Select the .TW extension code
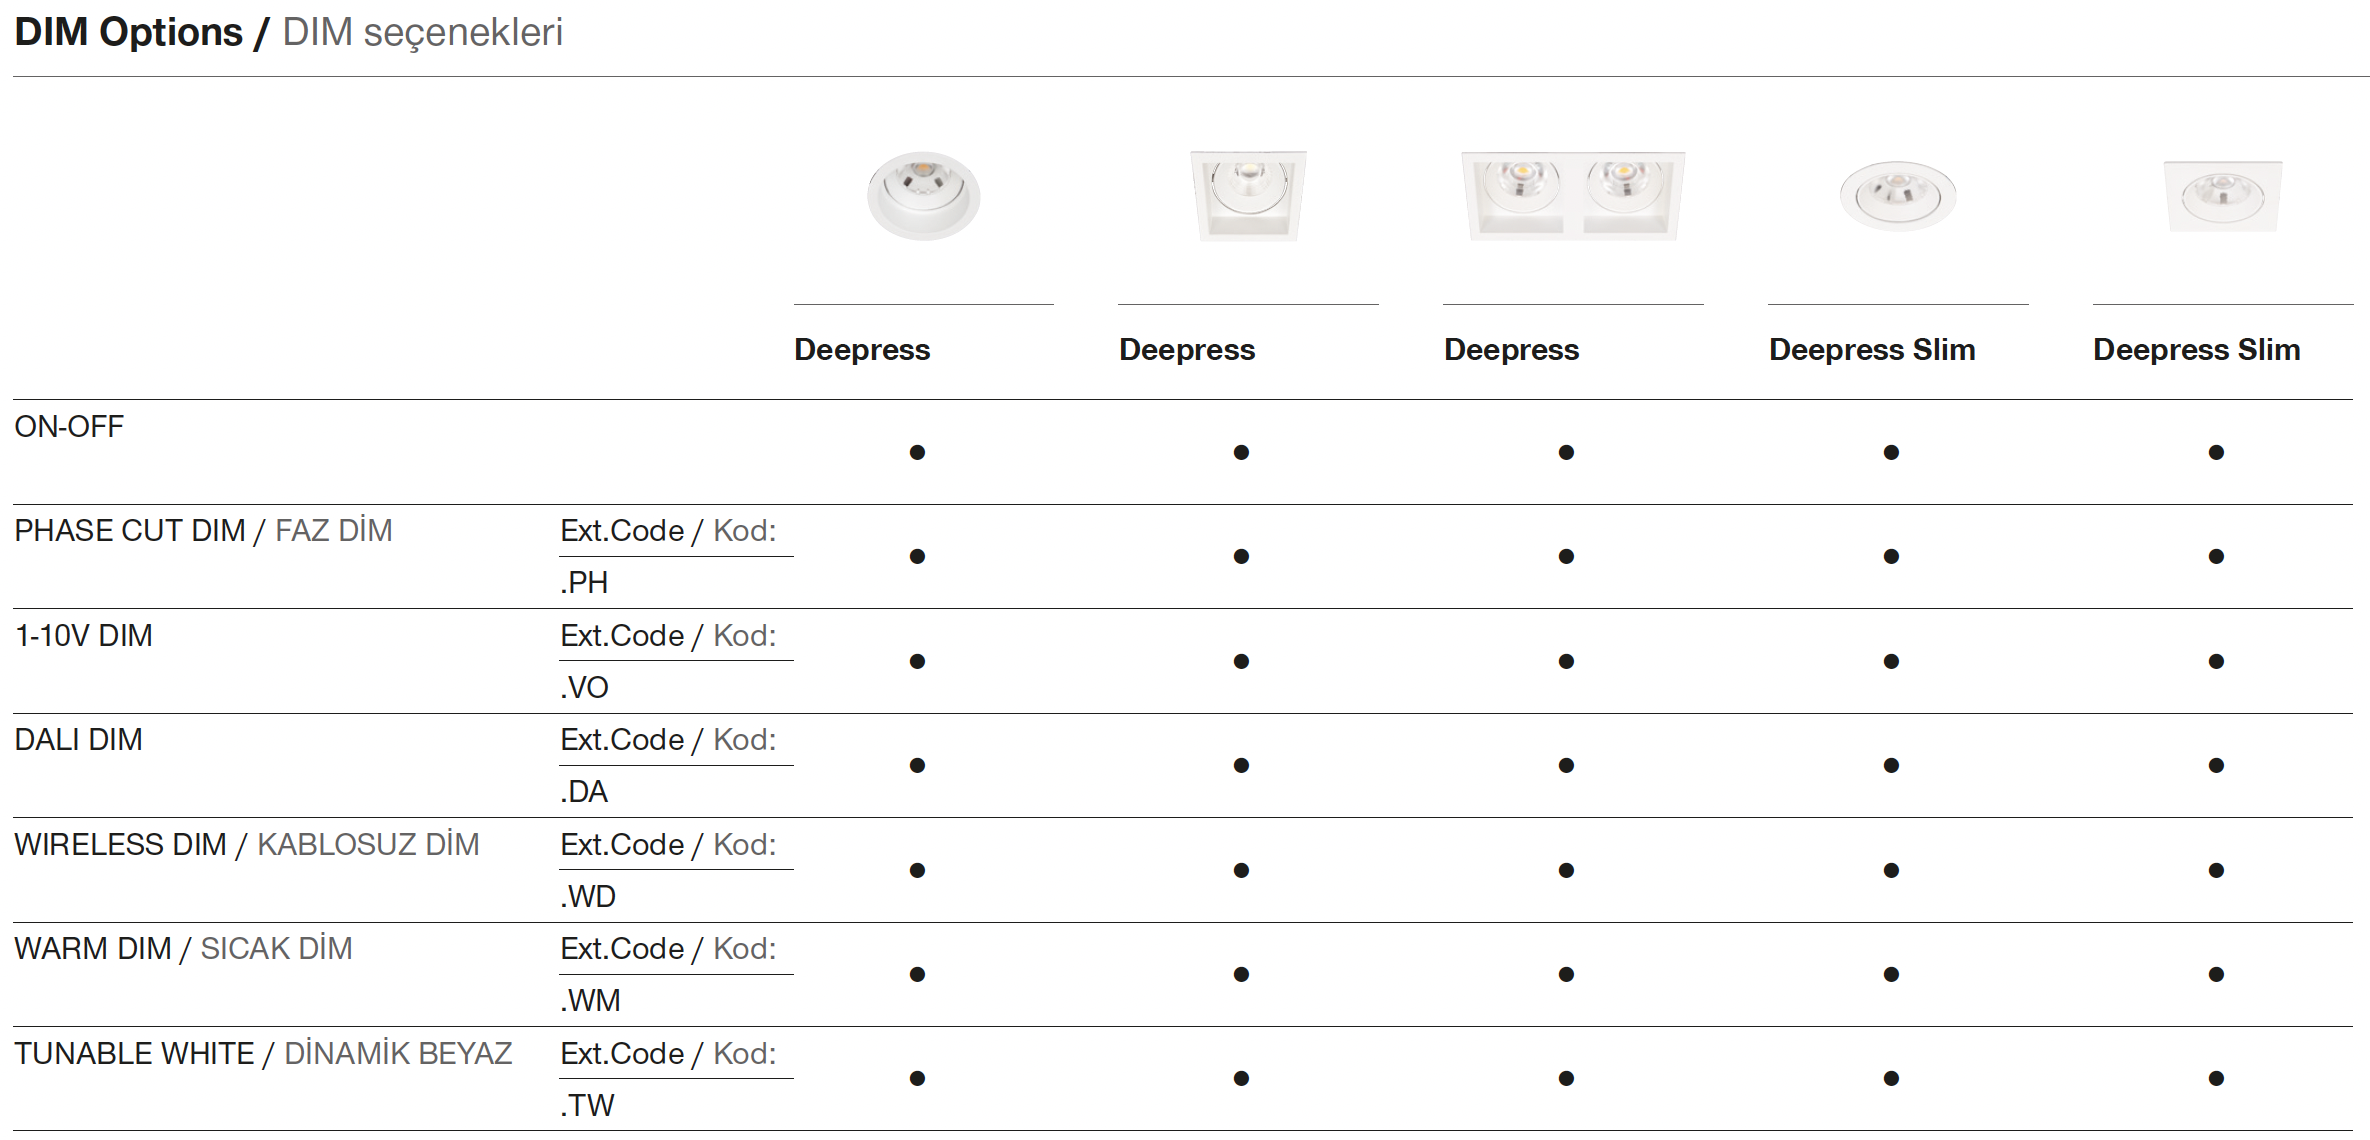Screen dimensions: 2370x1140 [x=587, y=1106]
